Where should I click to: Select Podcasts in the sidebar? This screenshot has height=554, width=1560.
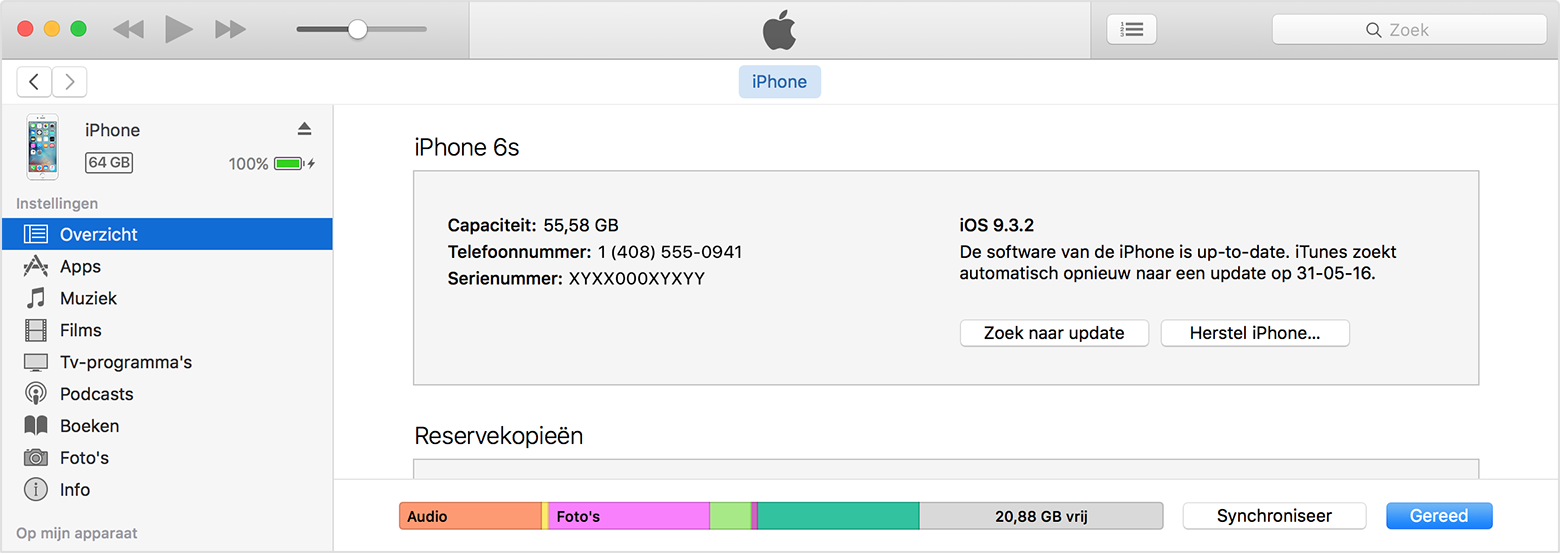pyautogui.click(x=167, y=394)
